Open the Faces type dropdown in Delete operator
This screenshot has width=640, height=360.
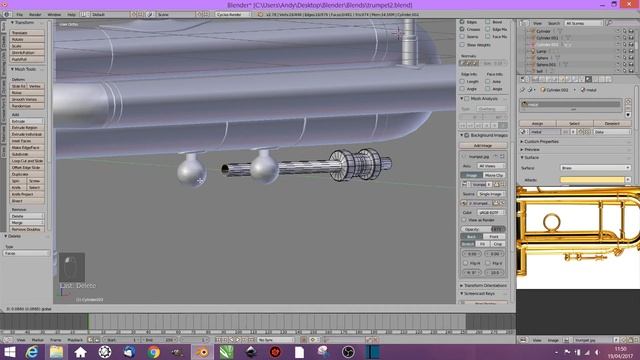(x=26, y=253)
